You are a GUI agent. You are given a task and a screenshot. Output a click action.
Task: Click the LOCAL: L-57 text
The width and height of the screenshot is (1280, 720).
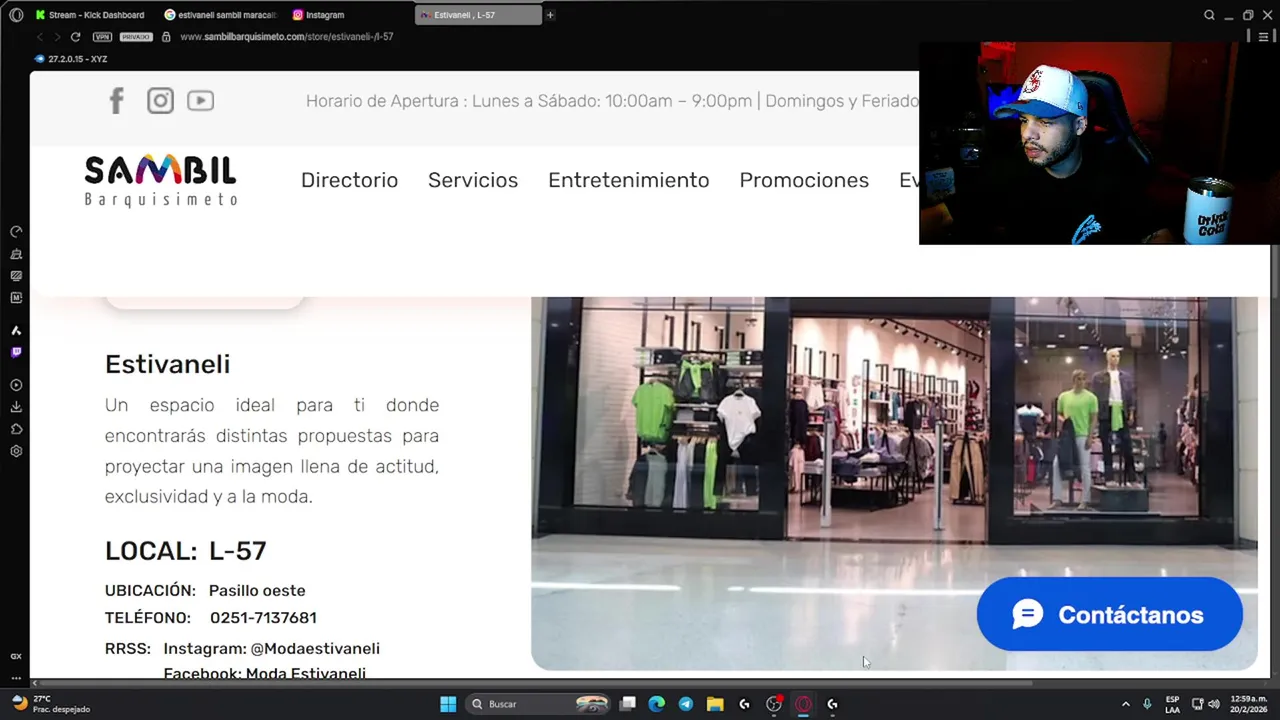(x=185, y=551)
